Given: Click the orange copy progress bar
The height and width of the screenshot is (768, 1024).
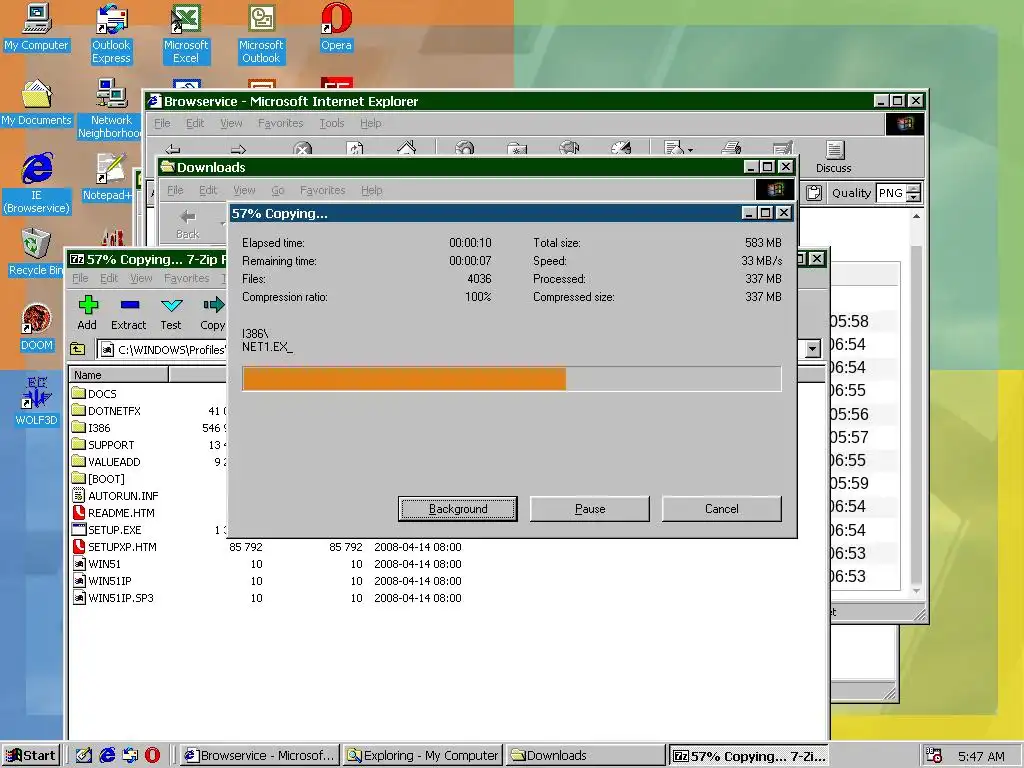Looking at the screenshot, I should [511, 379].
